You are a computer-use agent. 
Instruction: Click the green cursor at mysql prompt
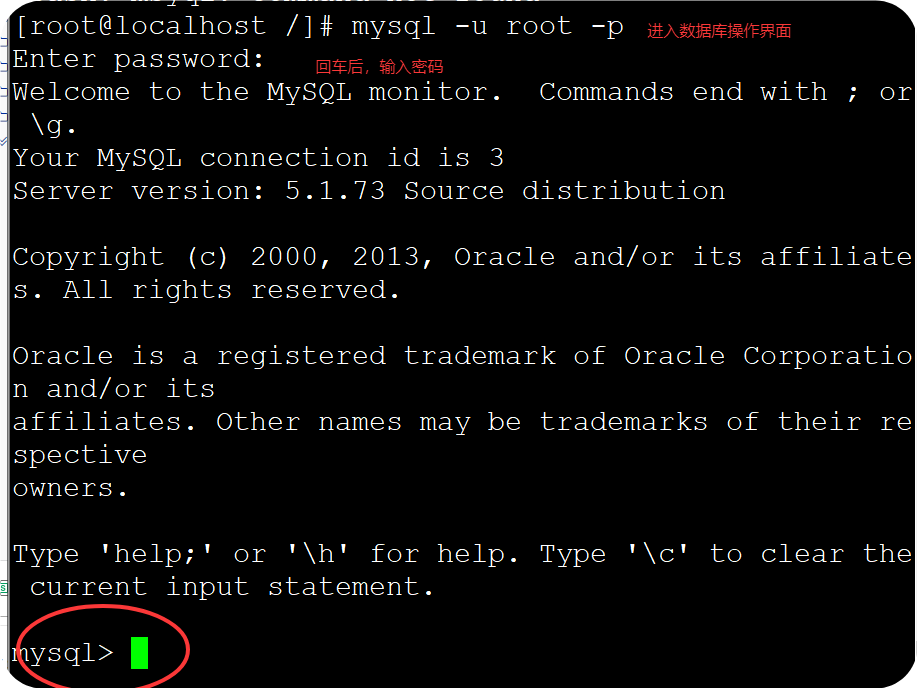click(139, 652)
